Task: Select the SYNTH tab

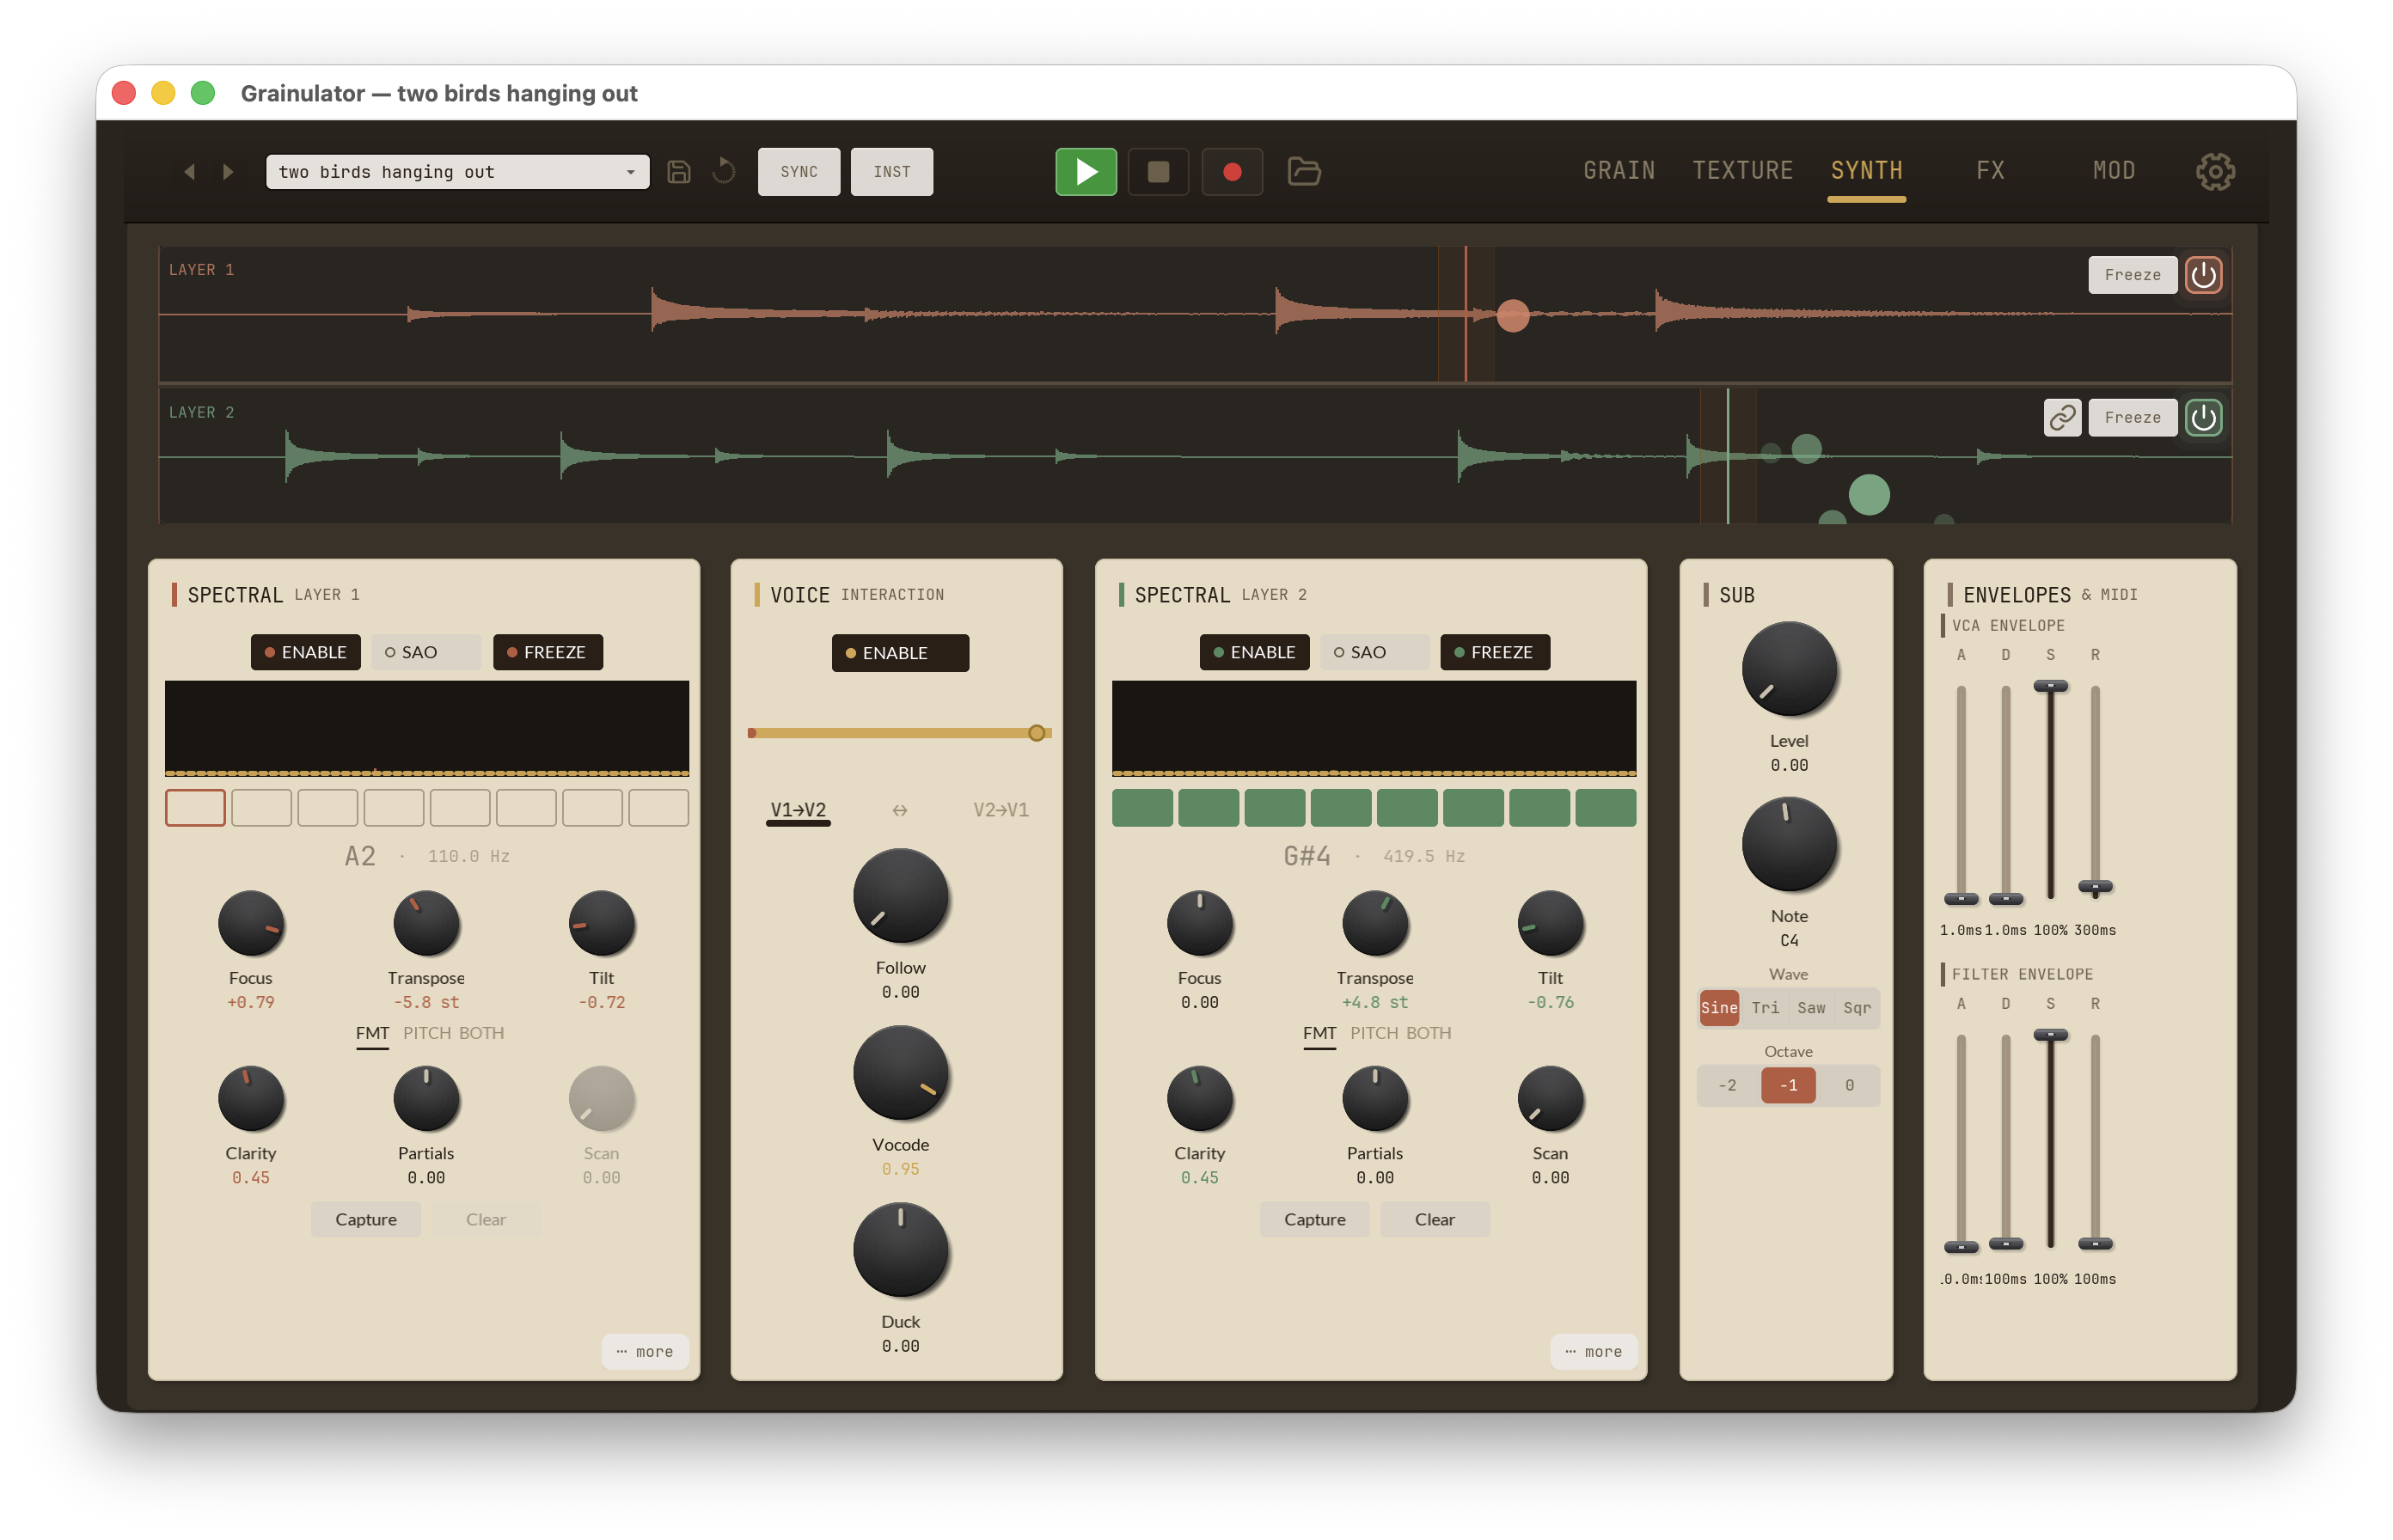Action: click(1866, 171)
